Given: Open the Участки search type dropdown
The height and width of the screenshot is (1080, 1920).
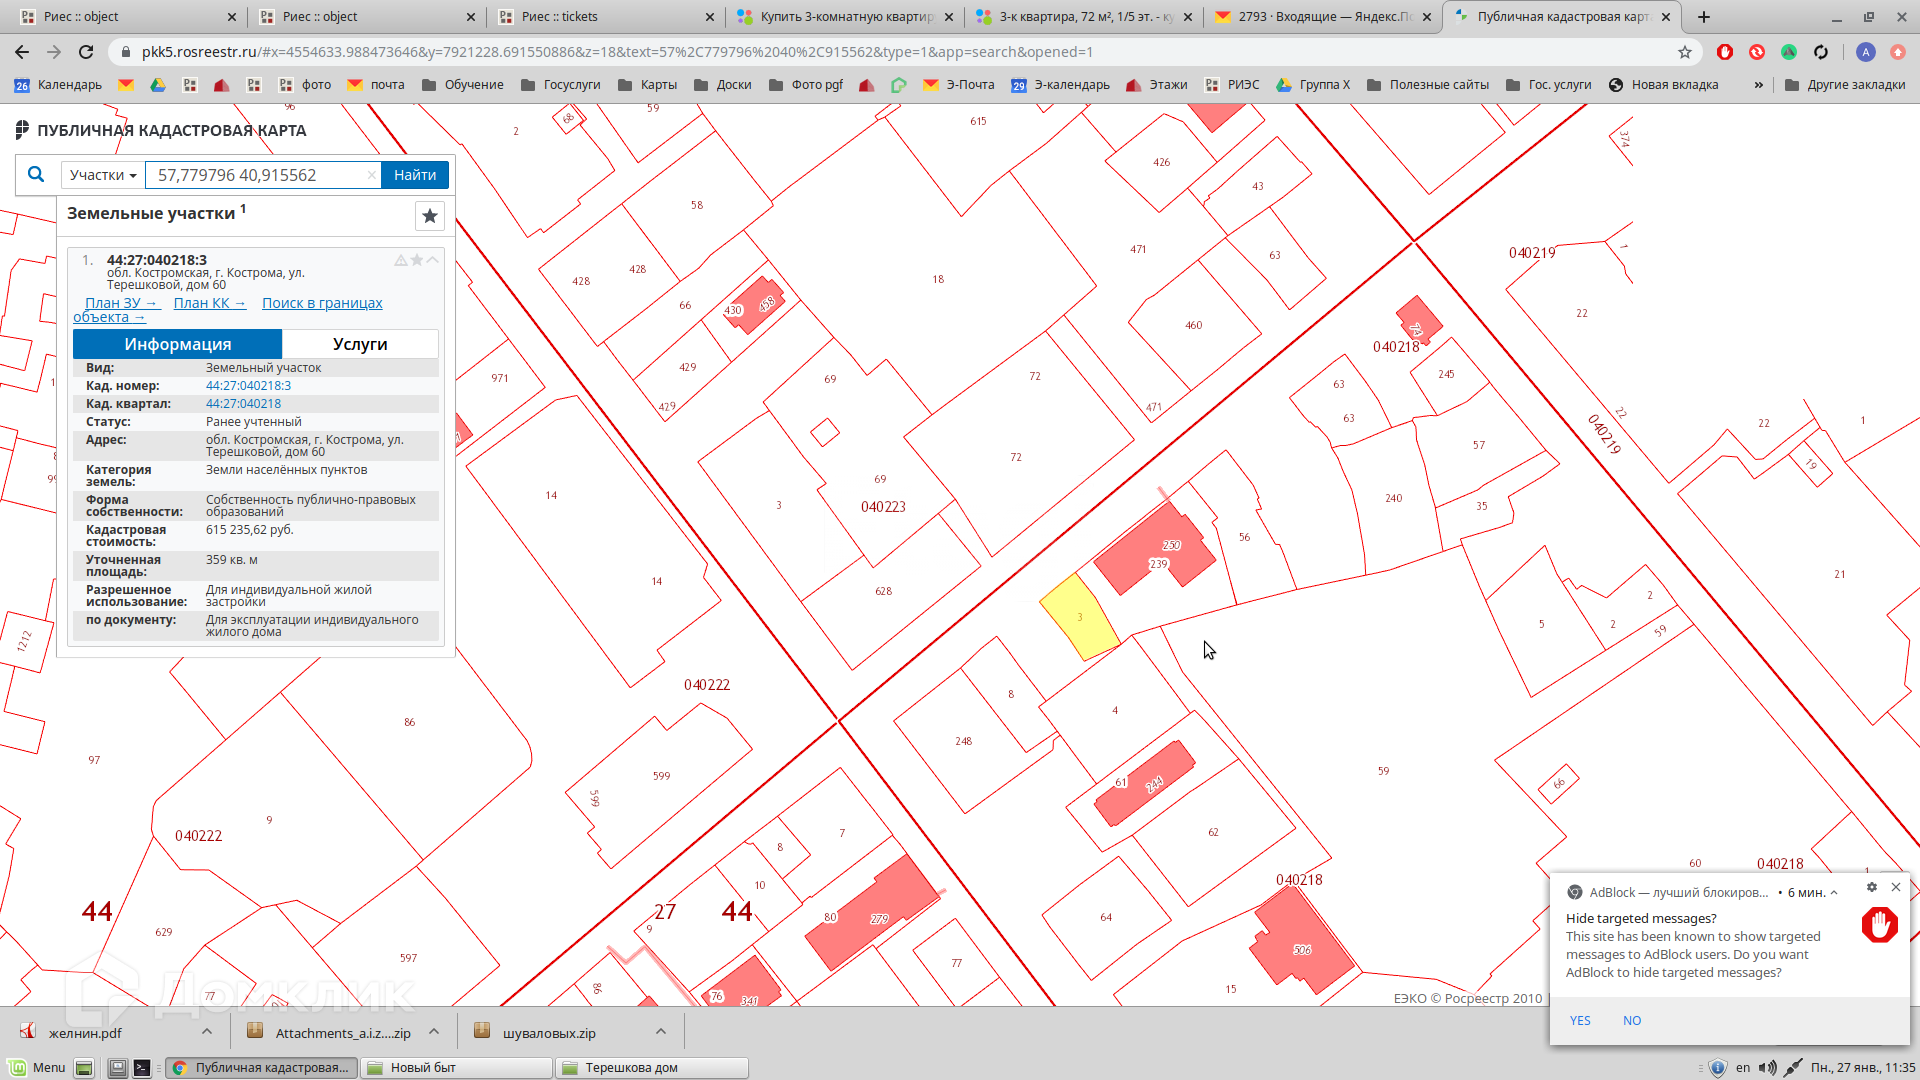Looking at the screenshot, I should [x=103, y=175].
